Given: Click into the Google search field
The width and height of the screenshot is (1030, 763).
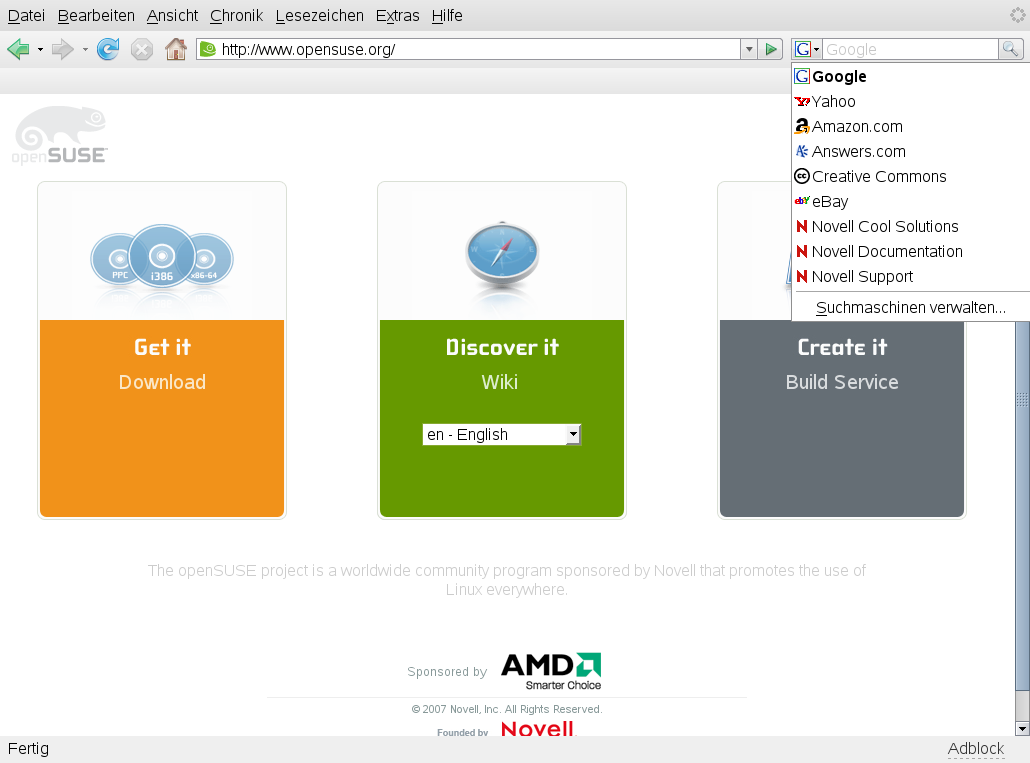Looking at the screenshot, I should coord(910,49).
